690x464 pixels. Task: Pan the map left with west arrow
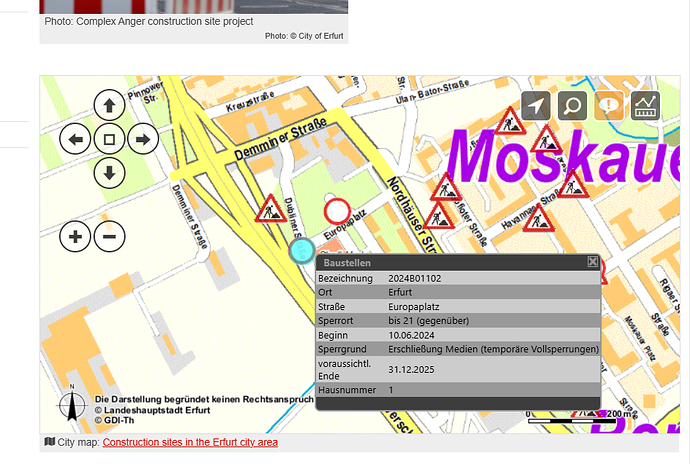[x=76, y=139]
